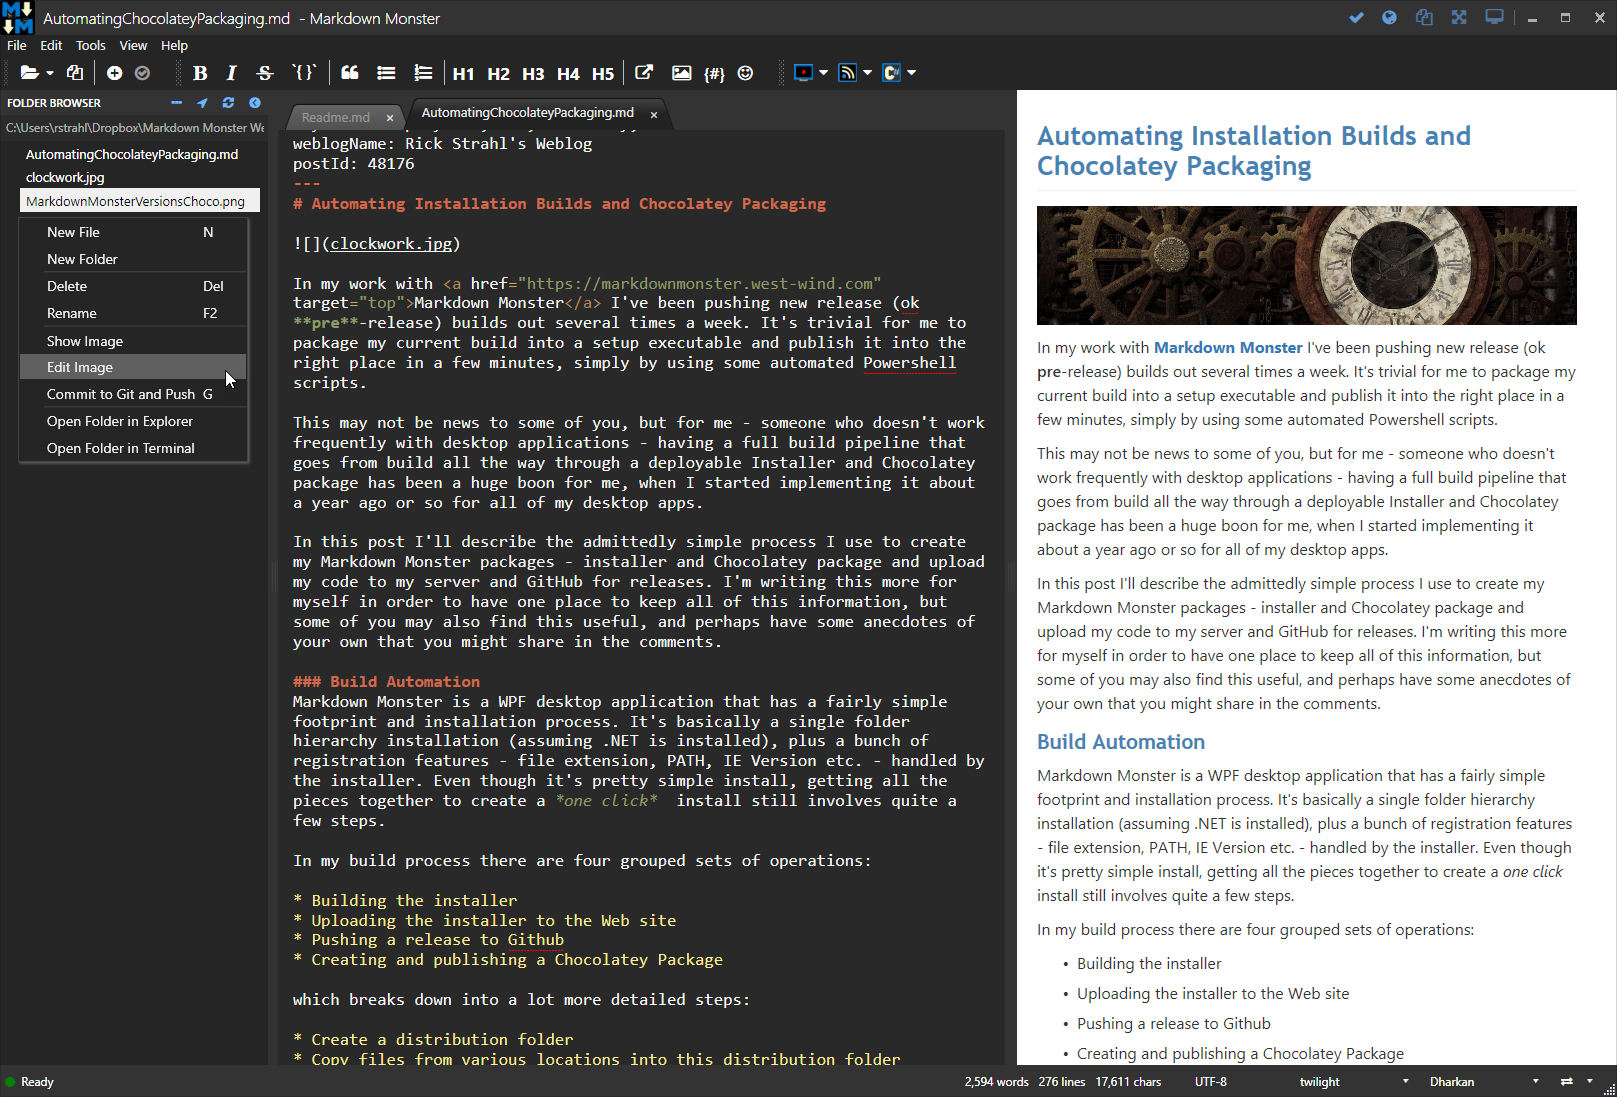Insert a bulleted list

pos(386,73)
